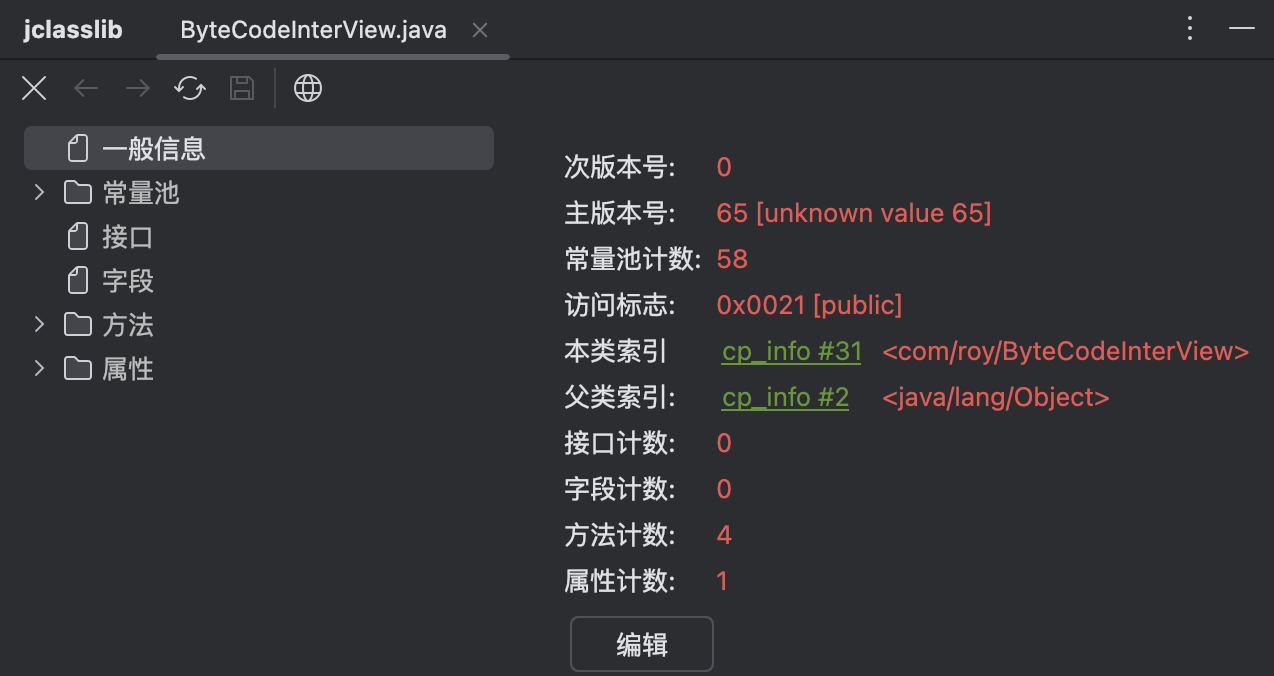Click the save floppy disk icon
The image size is (1274, 676).
point(241,89)
